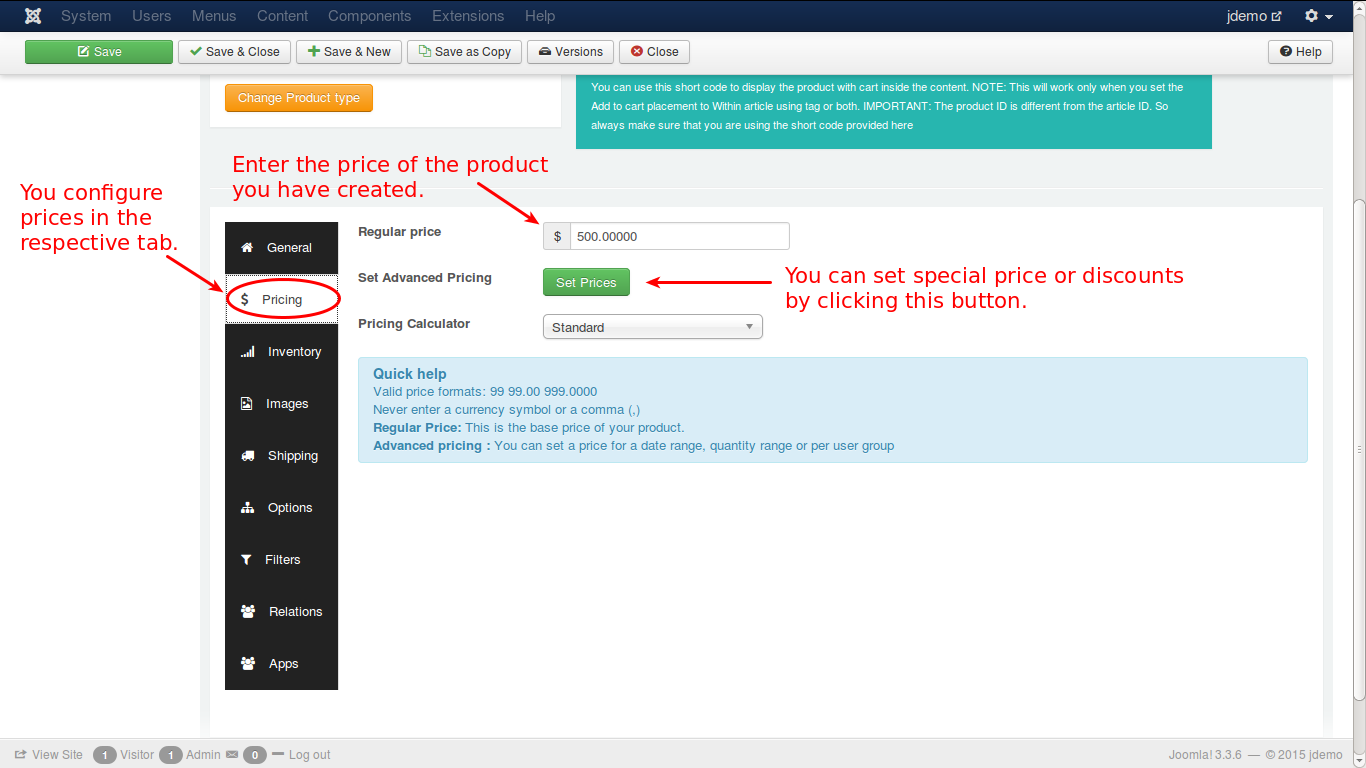Click the Change Product type button

tap(298, 98)
